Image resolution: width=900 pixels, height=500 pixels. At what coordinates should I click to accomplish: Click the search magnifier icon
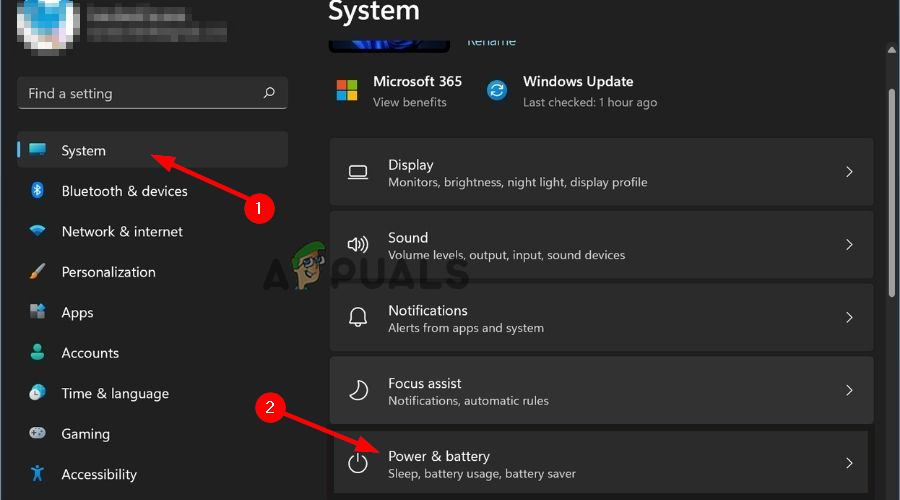pos(269,93)
